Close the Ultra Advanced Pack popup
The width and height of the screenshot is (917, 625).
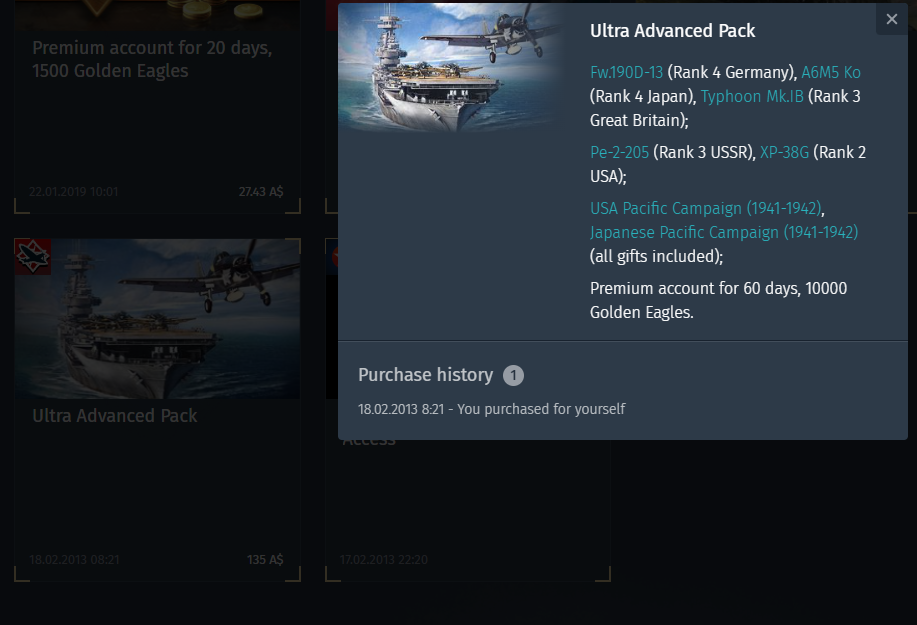point(891,19)
